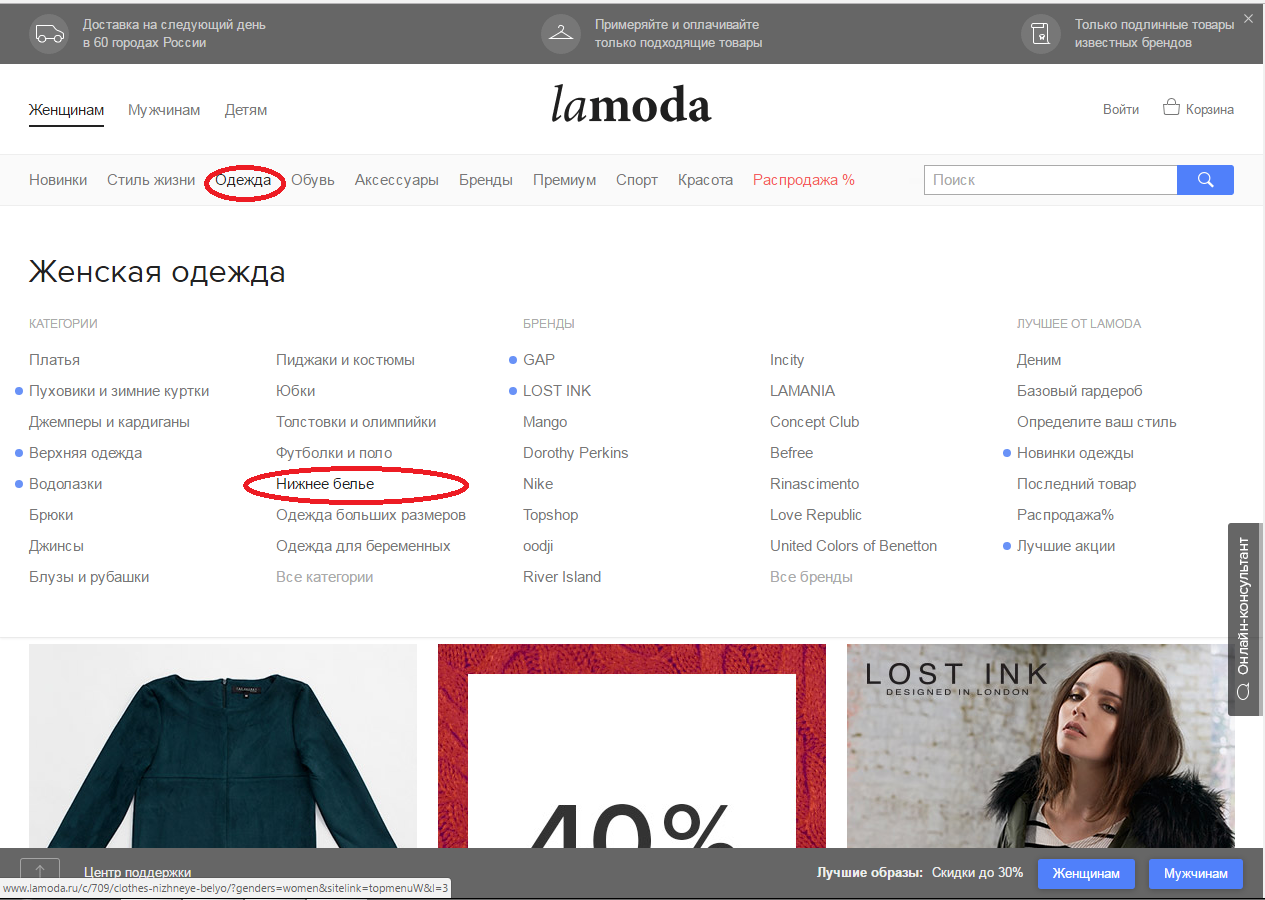This screenshot has width=1265, height=900.
Task: Switch to the Детям section
Action: coord(246,110)
